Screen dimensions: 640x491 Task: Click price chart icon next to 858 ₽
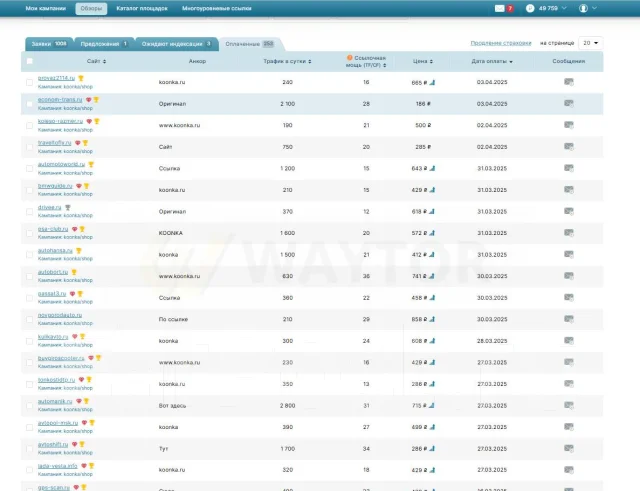pyautogui.click(x=432, y=319)
